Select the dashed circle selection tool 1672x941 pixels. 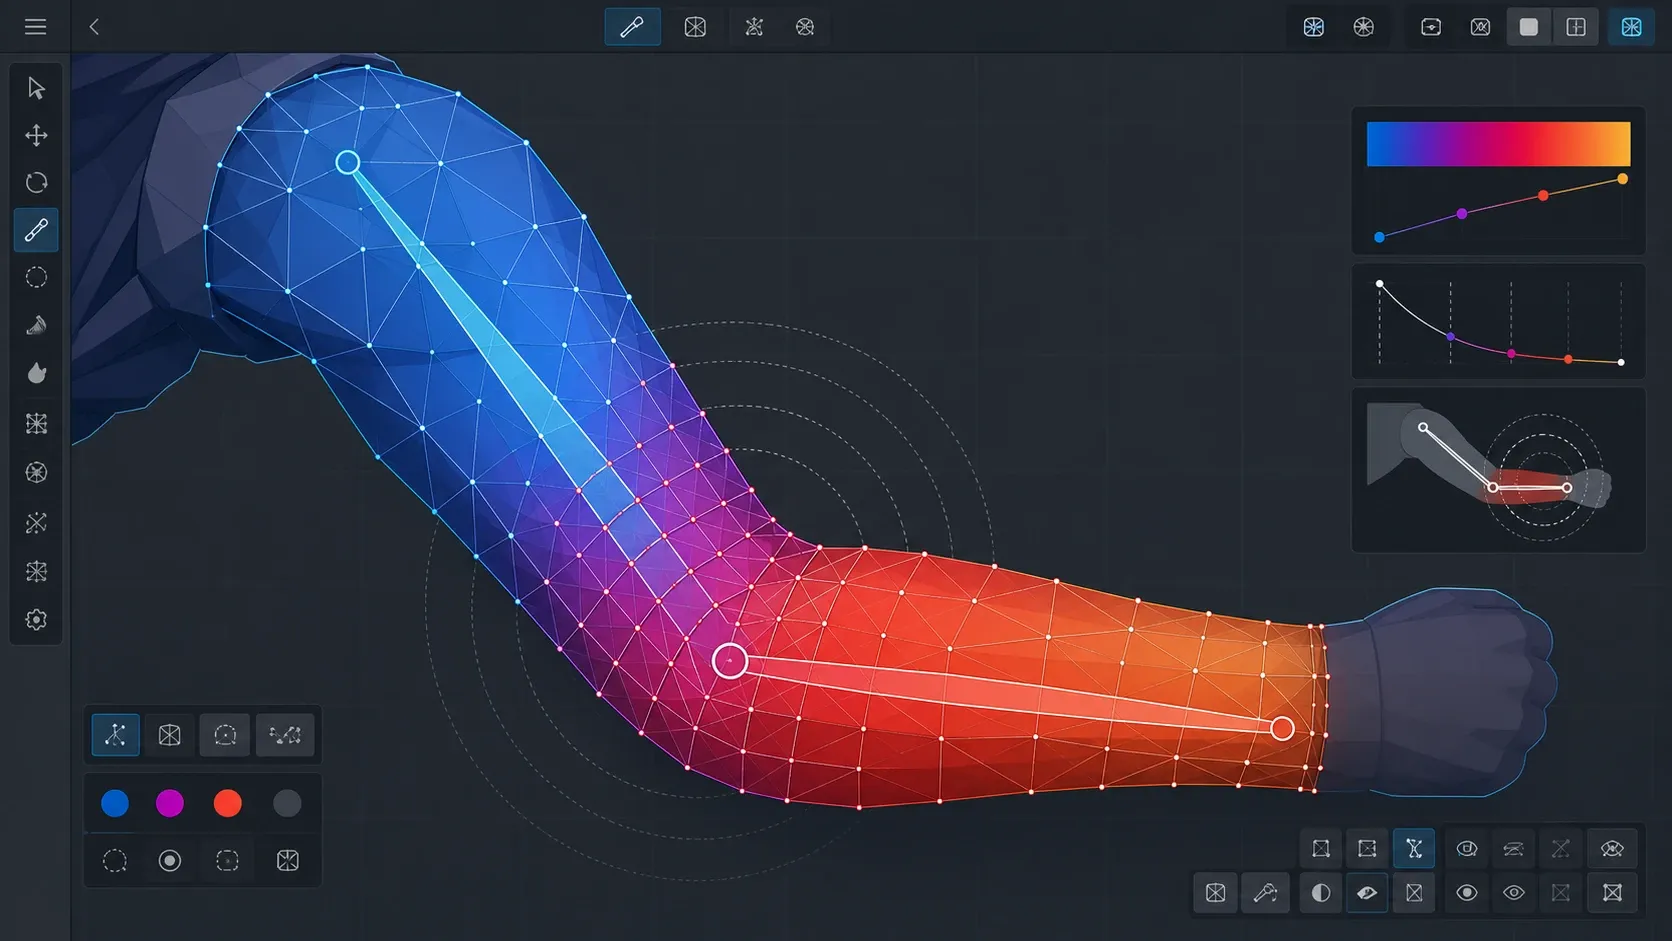[36, 278]
